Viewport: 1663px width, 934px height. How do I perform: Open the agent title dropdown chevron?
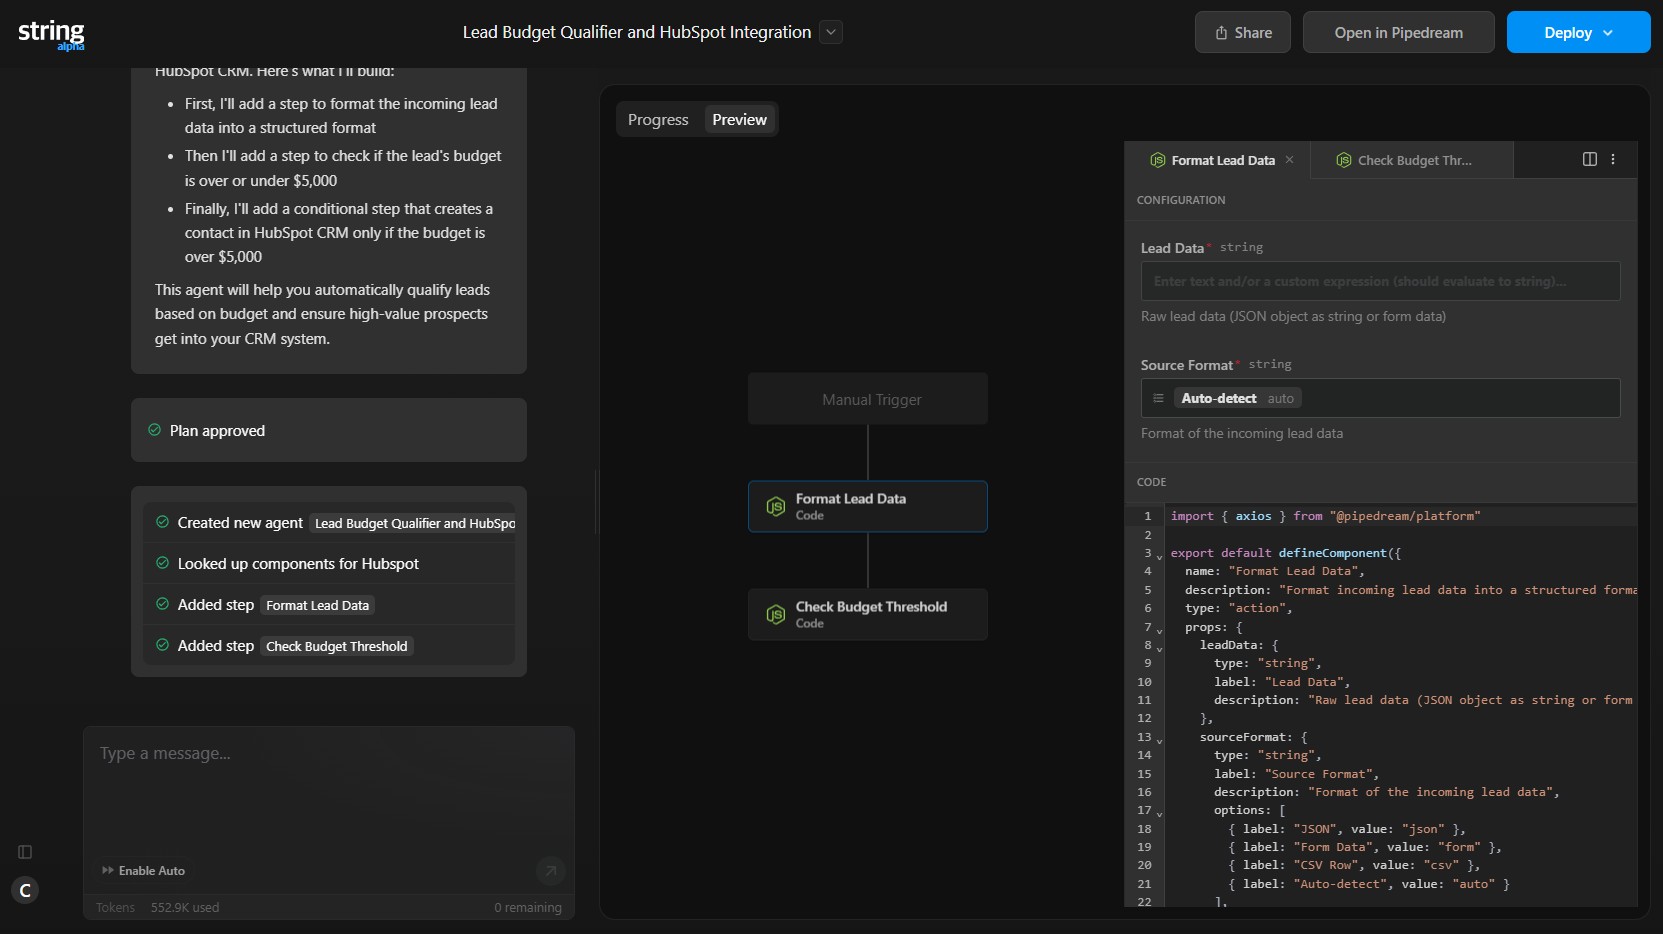[830, 32]
